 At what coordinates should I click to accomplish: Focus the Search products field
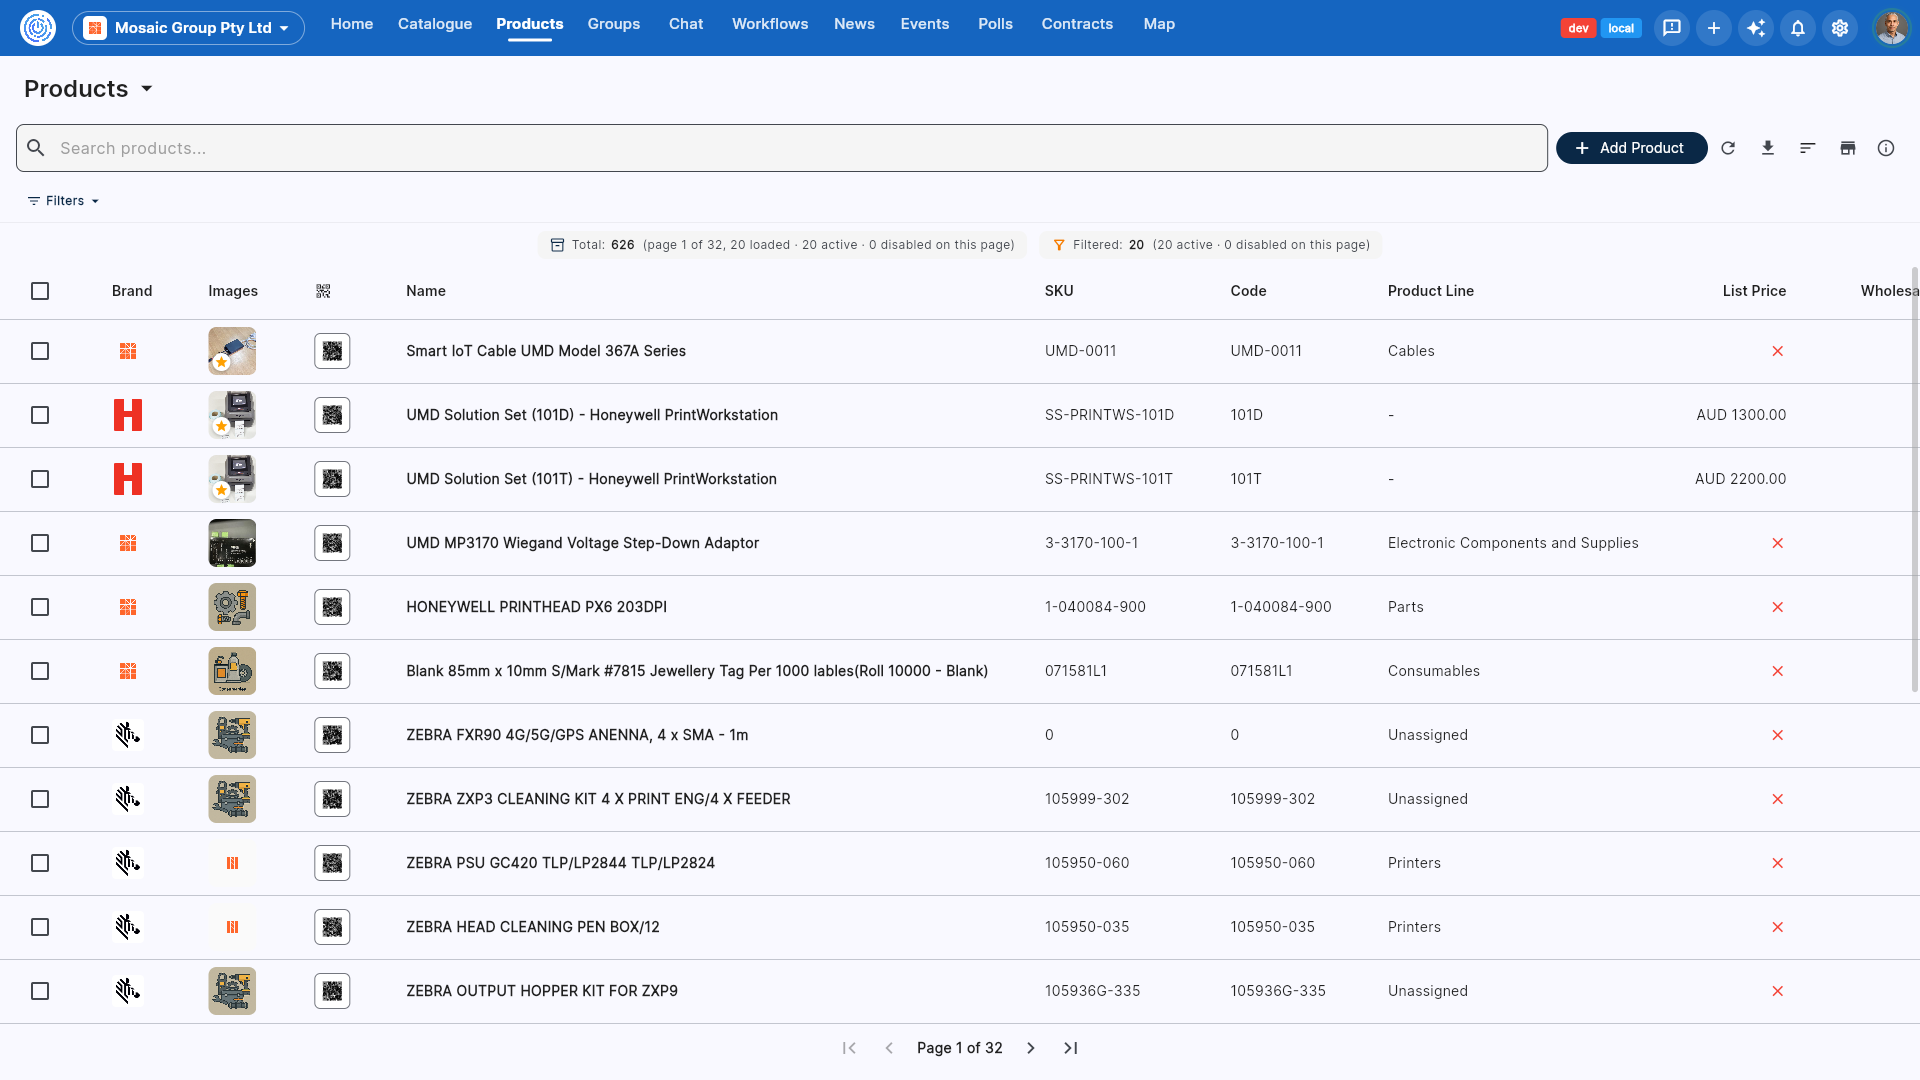(x=781, y=148)
